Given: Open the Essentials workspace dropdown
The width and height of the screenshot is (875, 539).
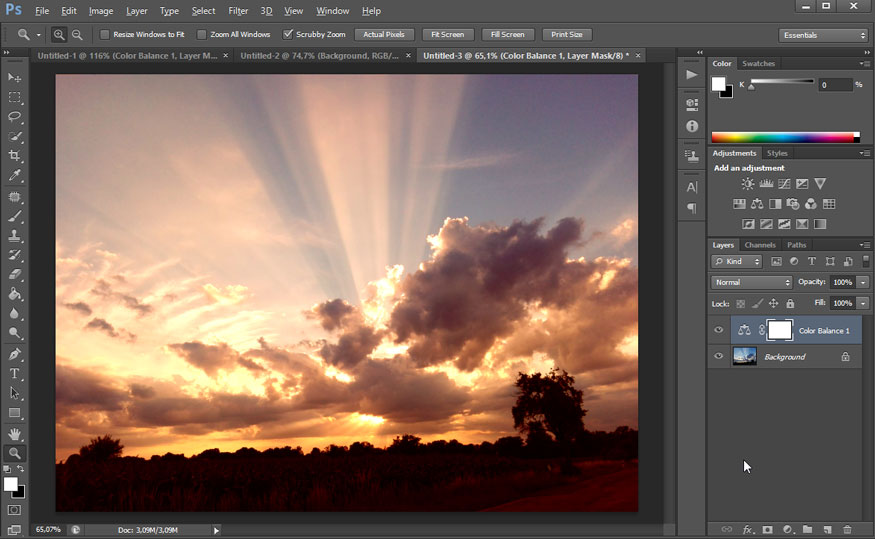Looking at the screenshot, I should pyautogui.click(x=823, y=35).
